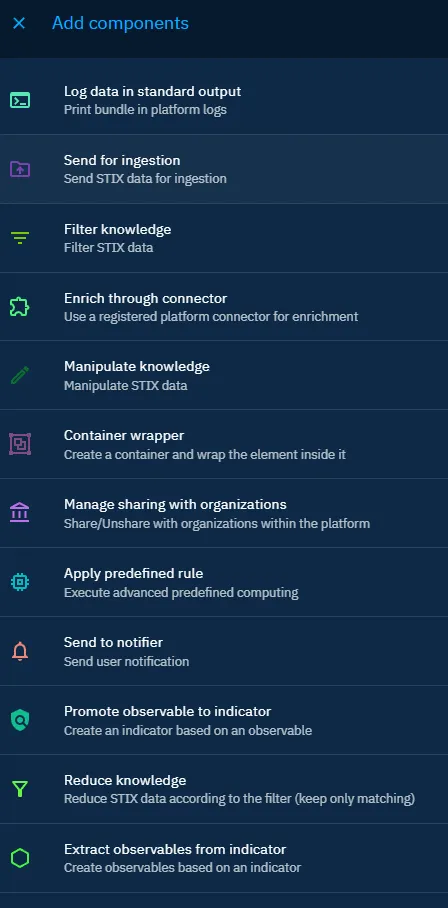Add Send to notifier component

tap(224, 651)
